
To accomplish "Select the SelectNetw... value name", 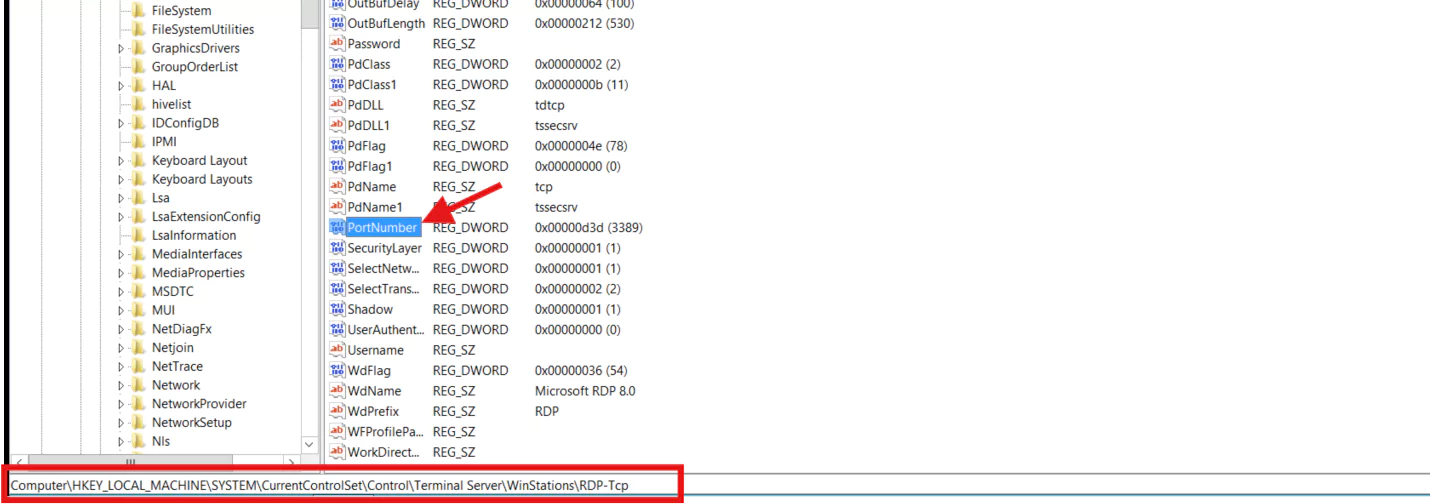I will coord(385,269).
